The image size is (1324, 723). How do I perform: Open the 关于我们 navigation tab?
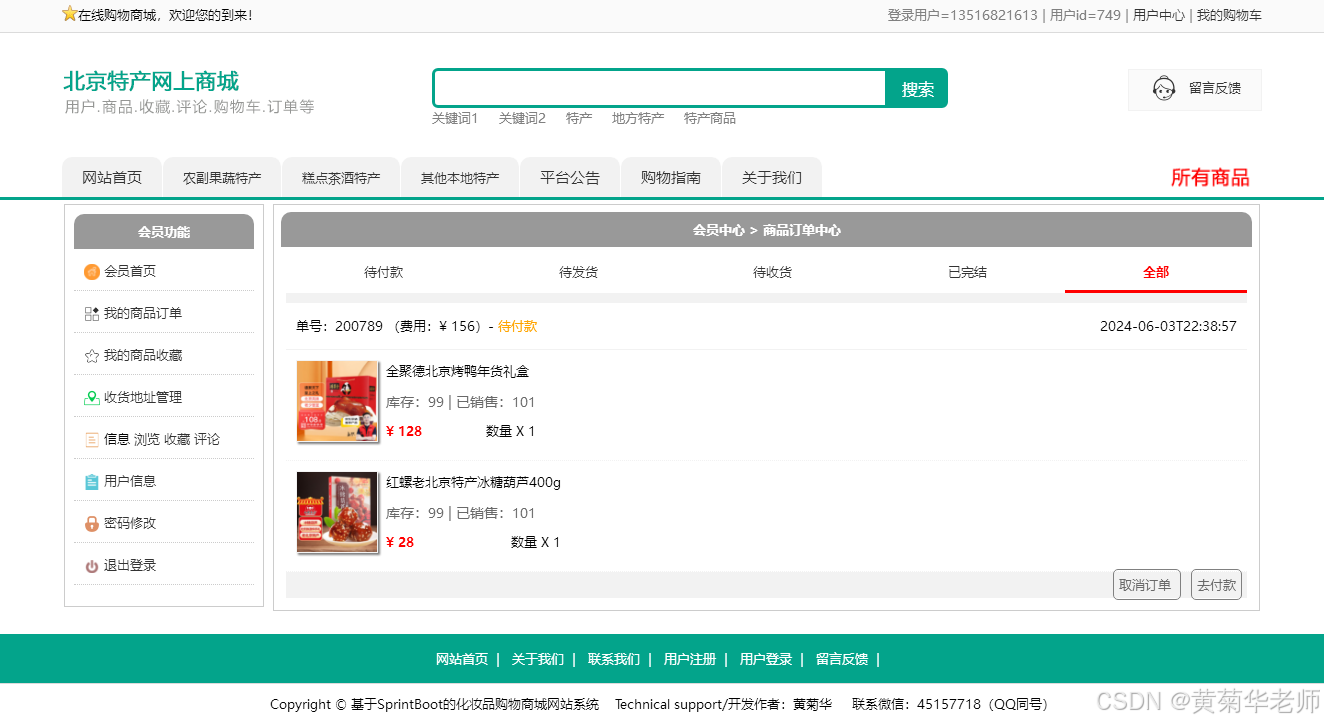coord(772,178)
